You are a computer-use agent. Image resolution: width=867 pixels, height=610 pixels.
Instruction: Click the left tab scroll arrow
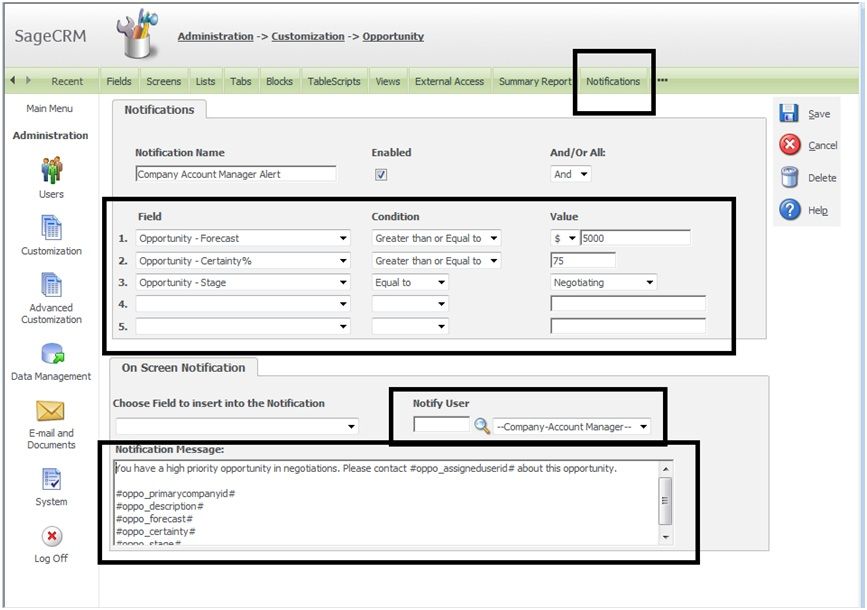click(13, 80)
